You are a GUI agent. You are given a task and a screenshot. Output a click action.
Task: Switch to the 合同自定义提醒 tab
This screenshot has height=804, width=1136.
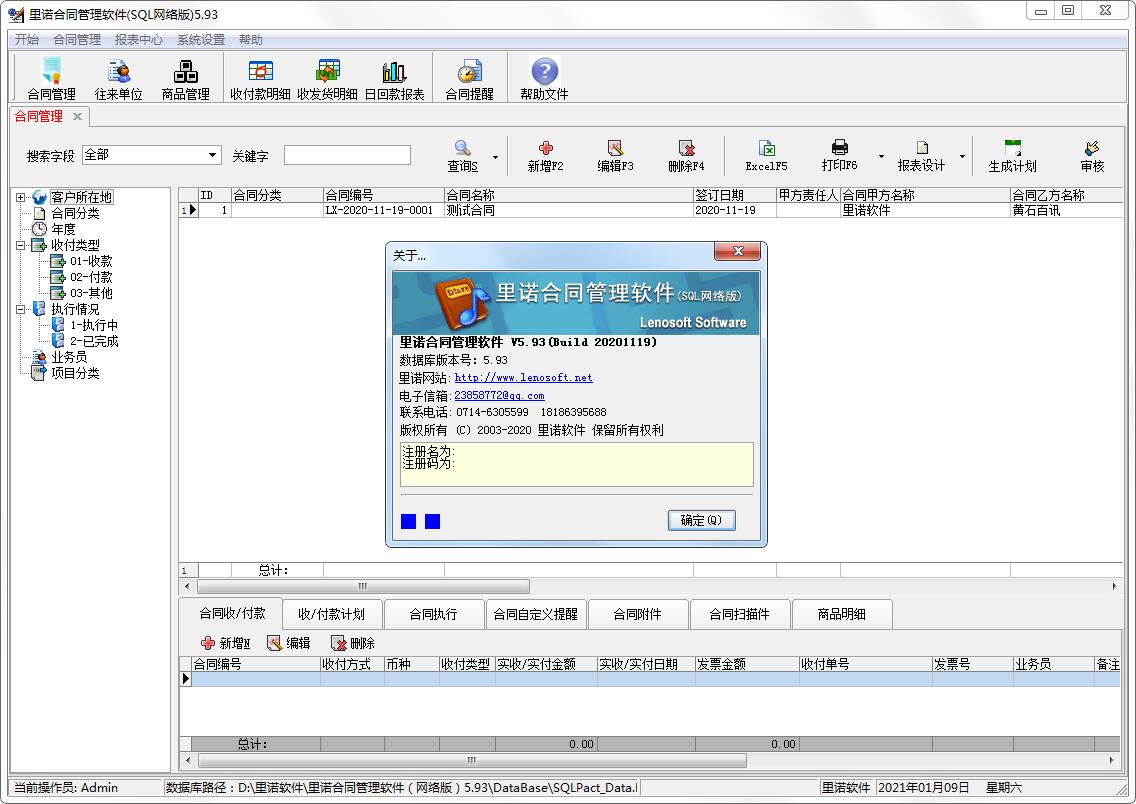(x=535, y=614)
